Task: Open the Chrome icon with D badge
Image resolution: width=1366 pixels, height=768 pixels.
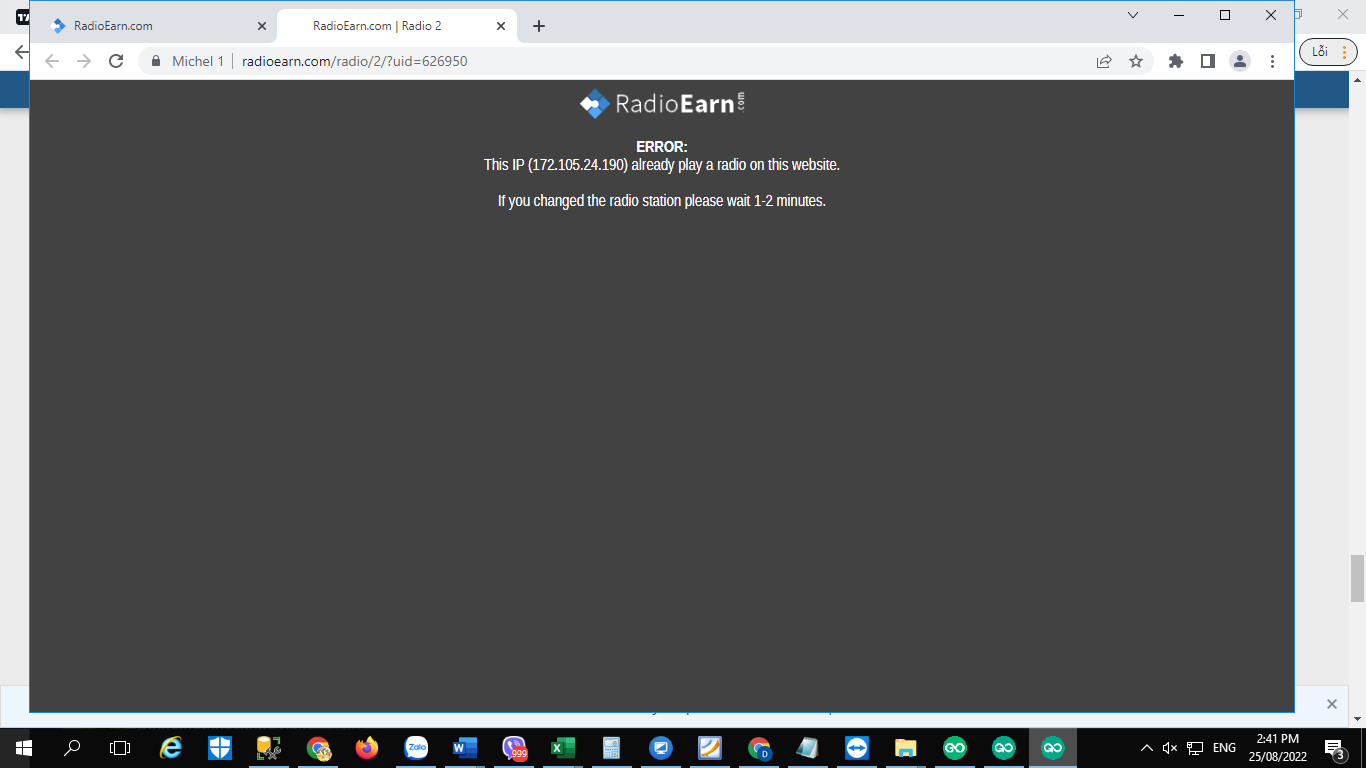Action: pyautogui.click(x=759, y=748)
